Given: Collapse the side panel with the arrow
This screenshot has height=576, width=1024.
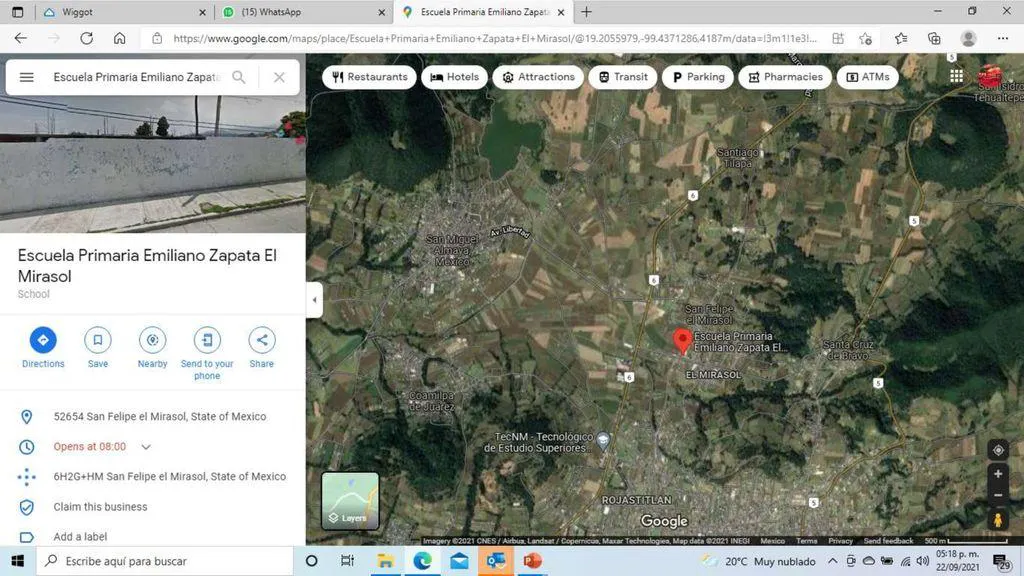Looking at the screenshot, I should click(x=314, y=300).
